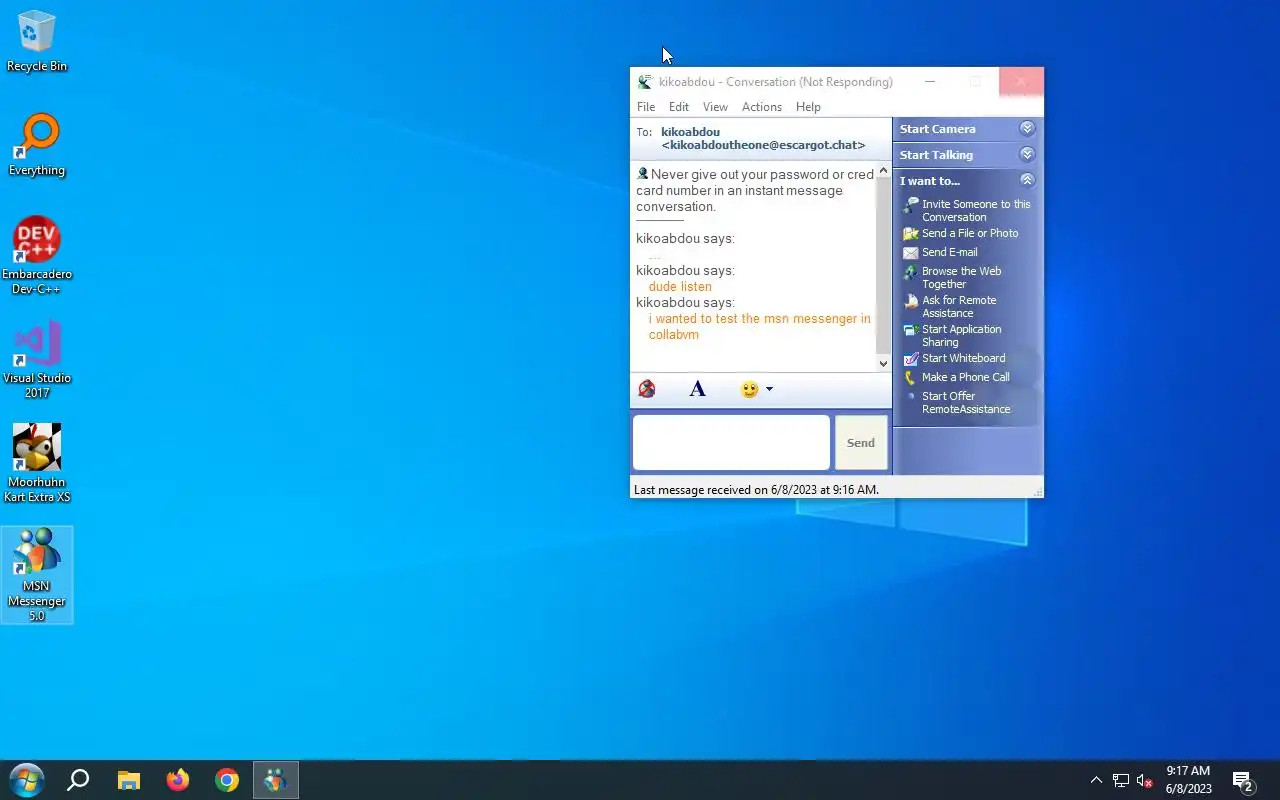Open the View menu

(x=715, y=107)
